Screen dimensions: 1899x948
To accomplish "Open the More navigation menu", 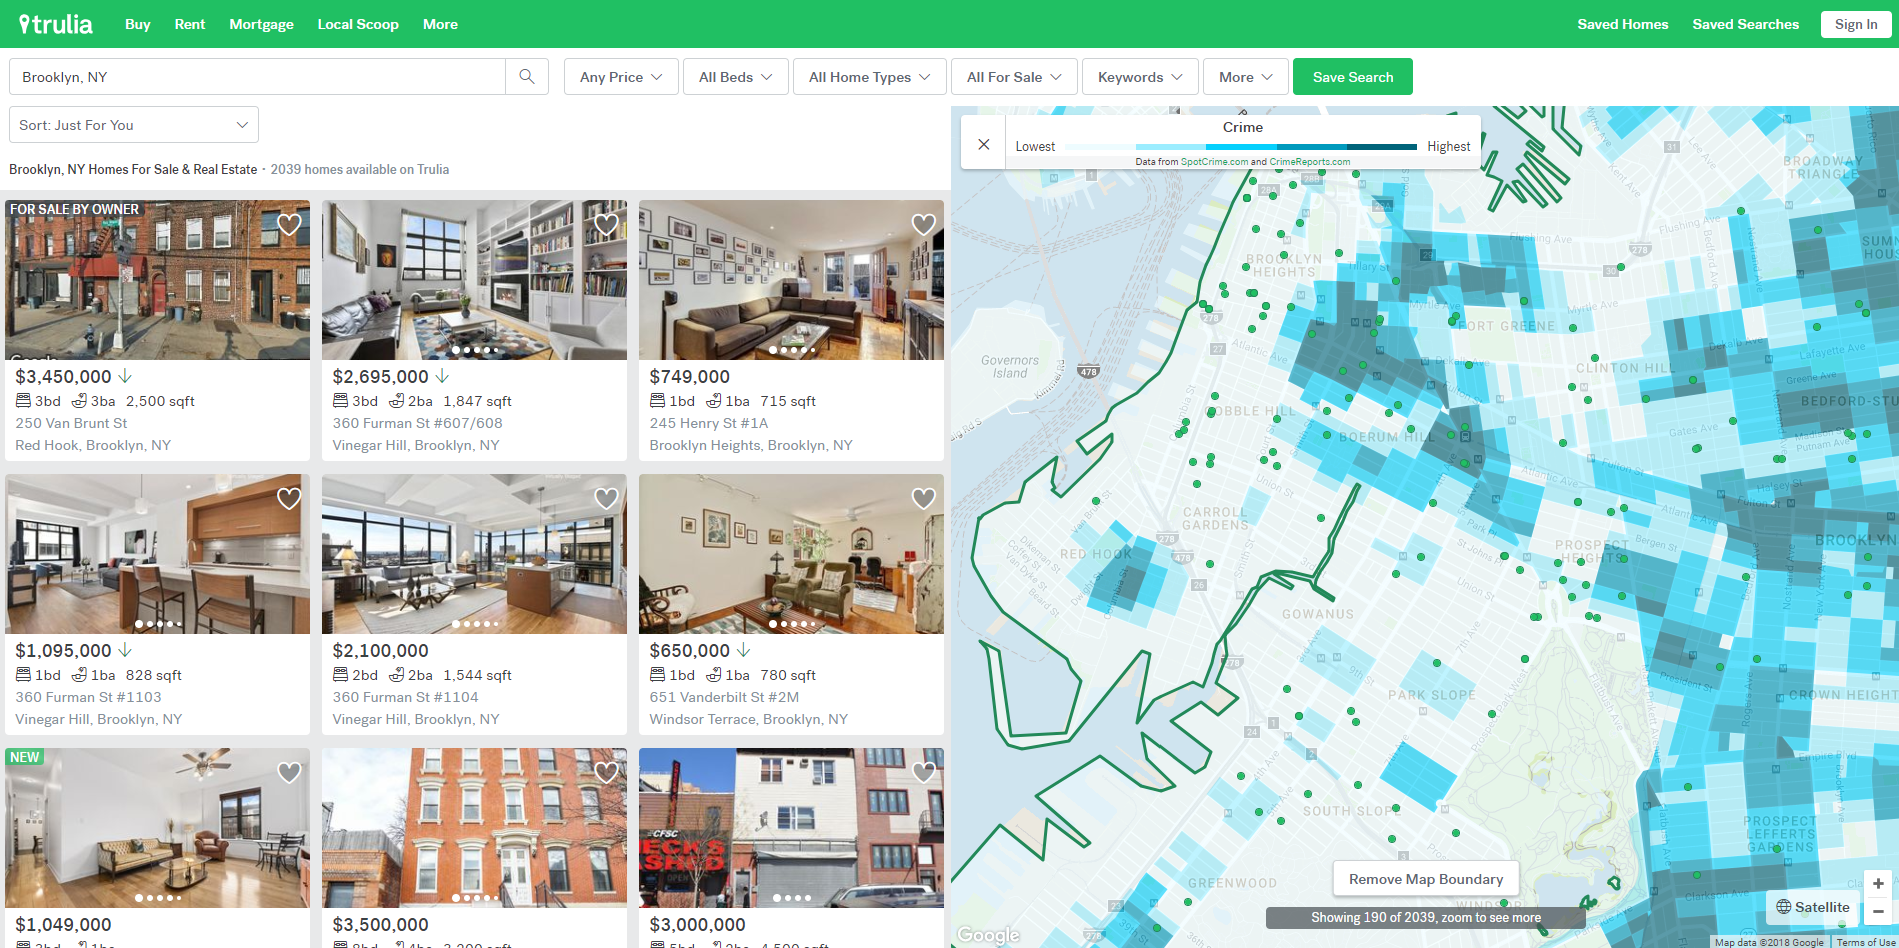I will click(440, 24).
